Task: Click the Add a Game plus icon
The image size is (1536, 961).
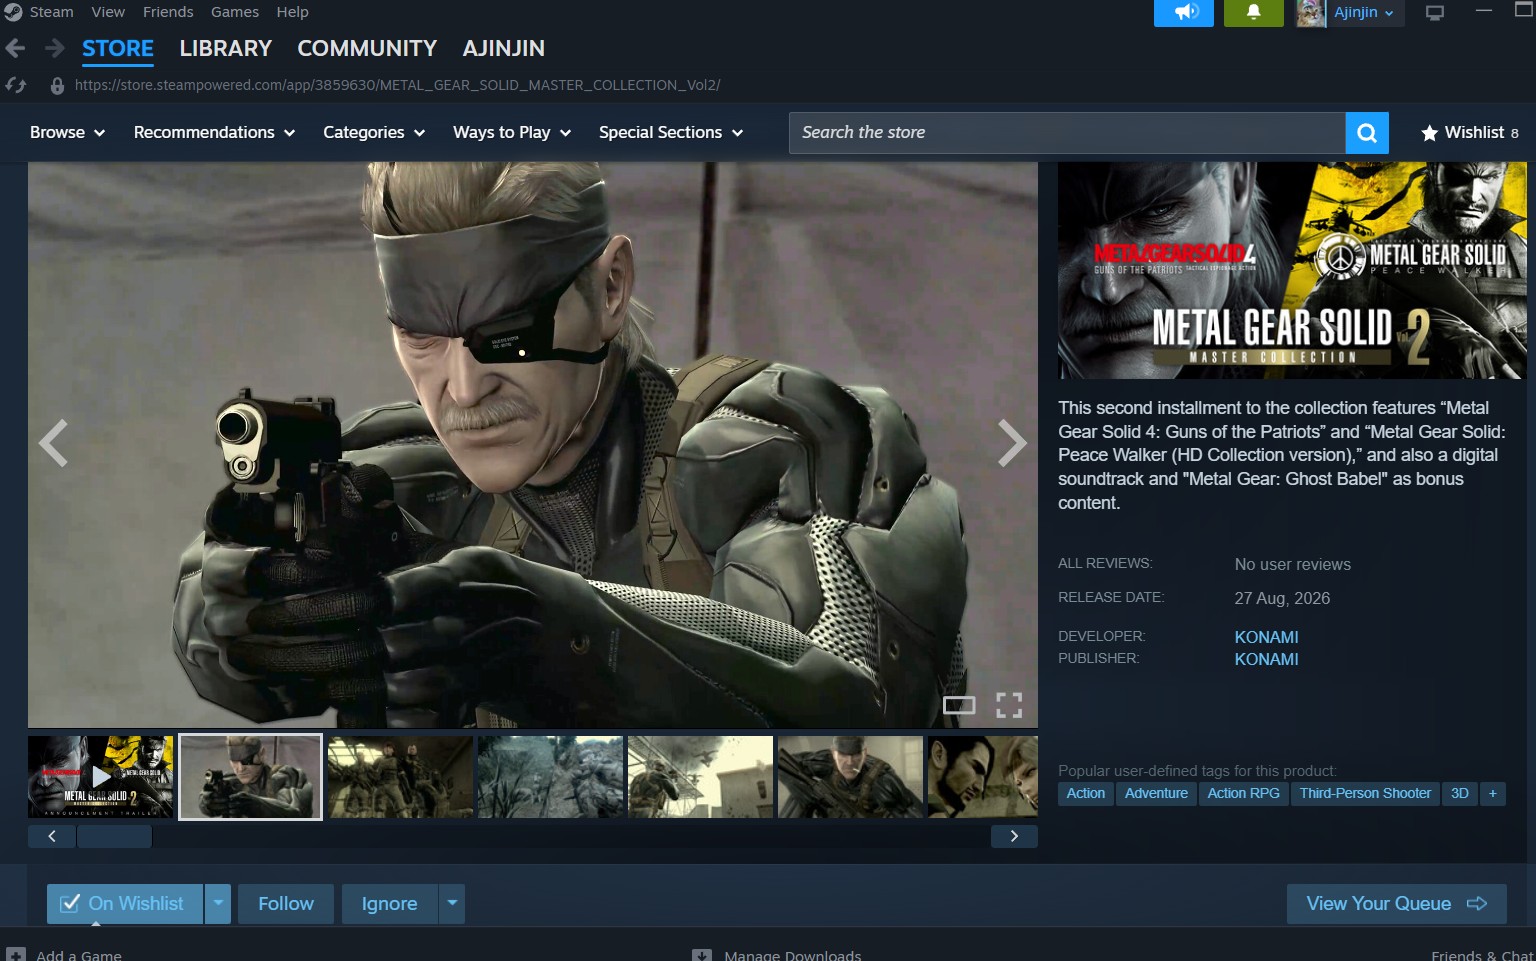Action: pyautogui.click(x=16, y=955)
